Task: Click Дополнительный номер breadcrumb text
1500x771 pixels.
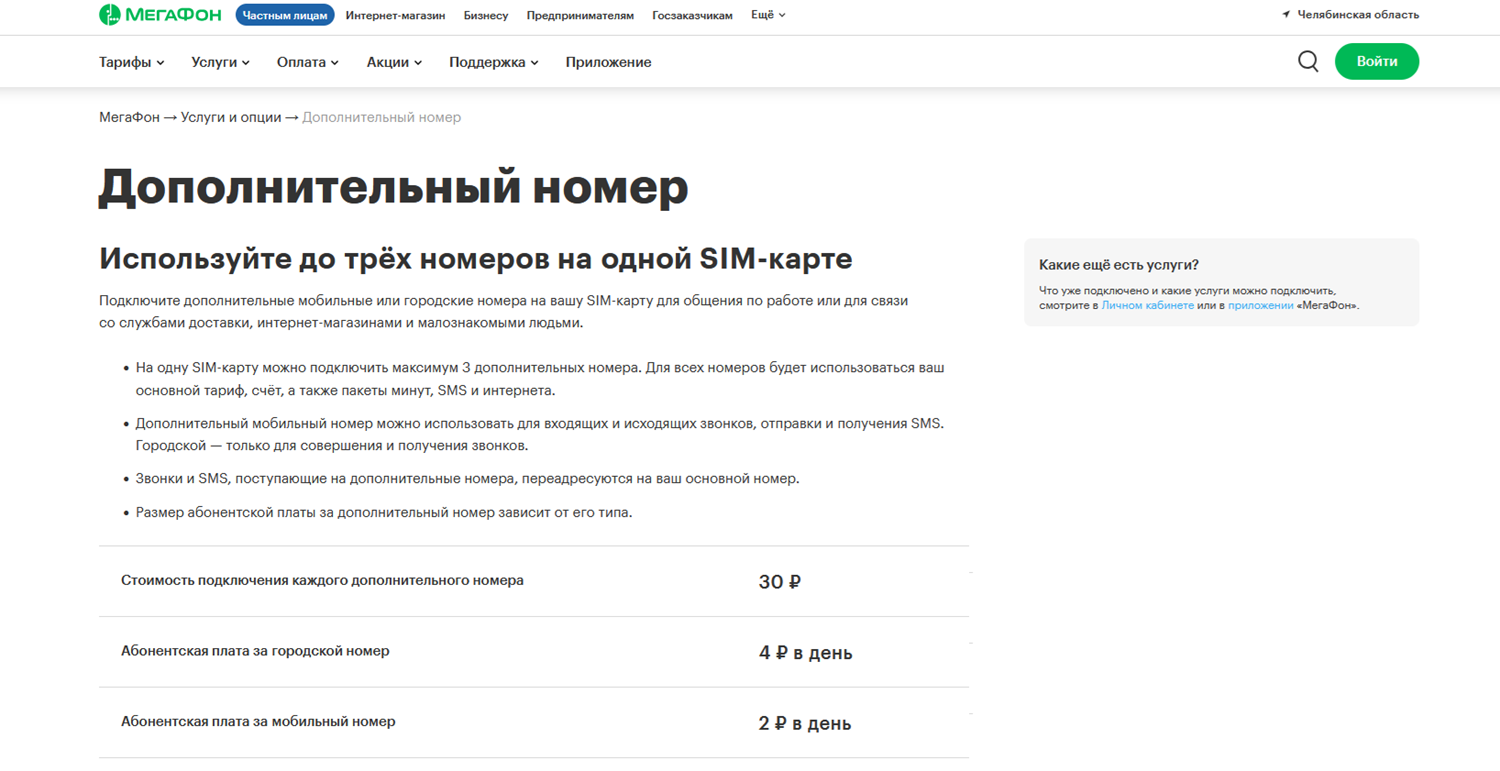Action: 382,117
